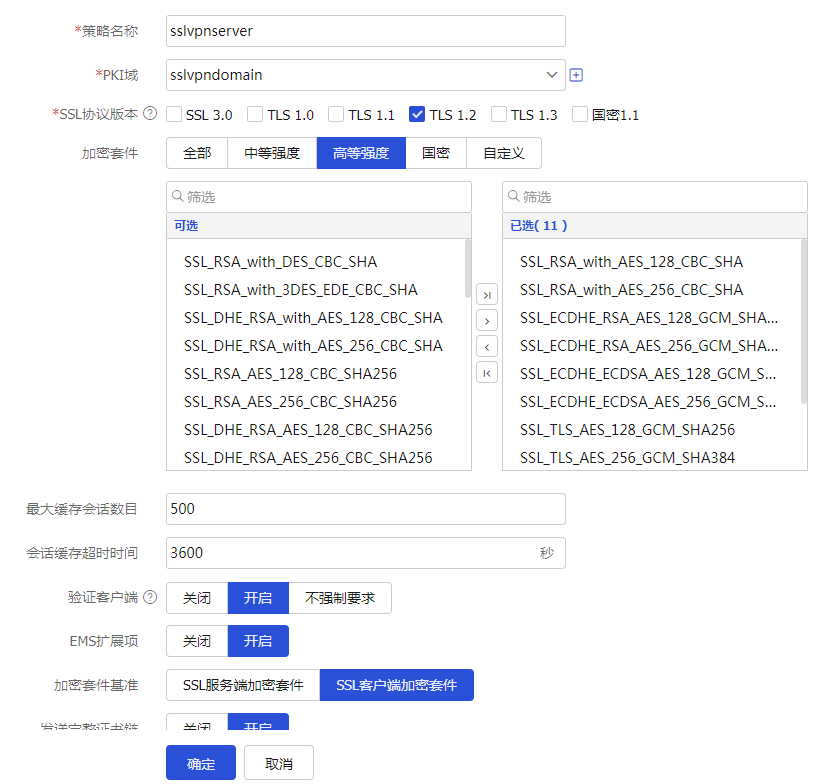Click the move right single arrow button
Screen dimensions: 827x784
pyautogui.click(x=487, y=321)
